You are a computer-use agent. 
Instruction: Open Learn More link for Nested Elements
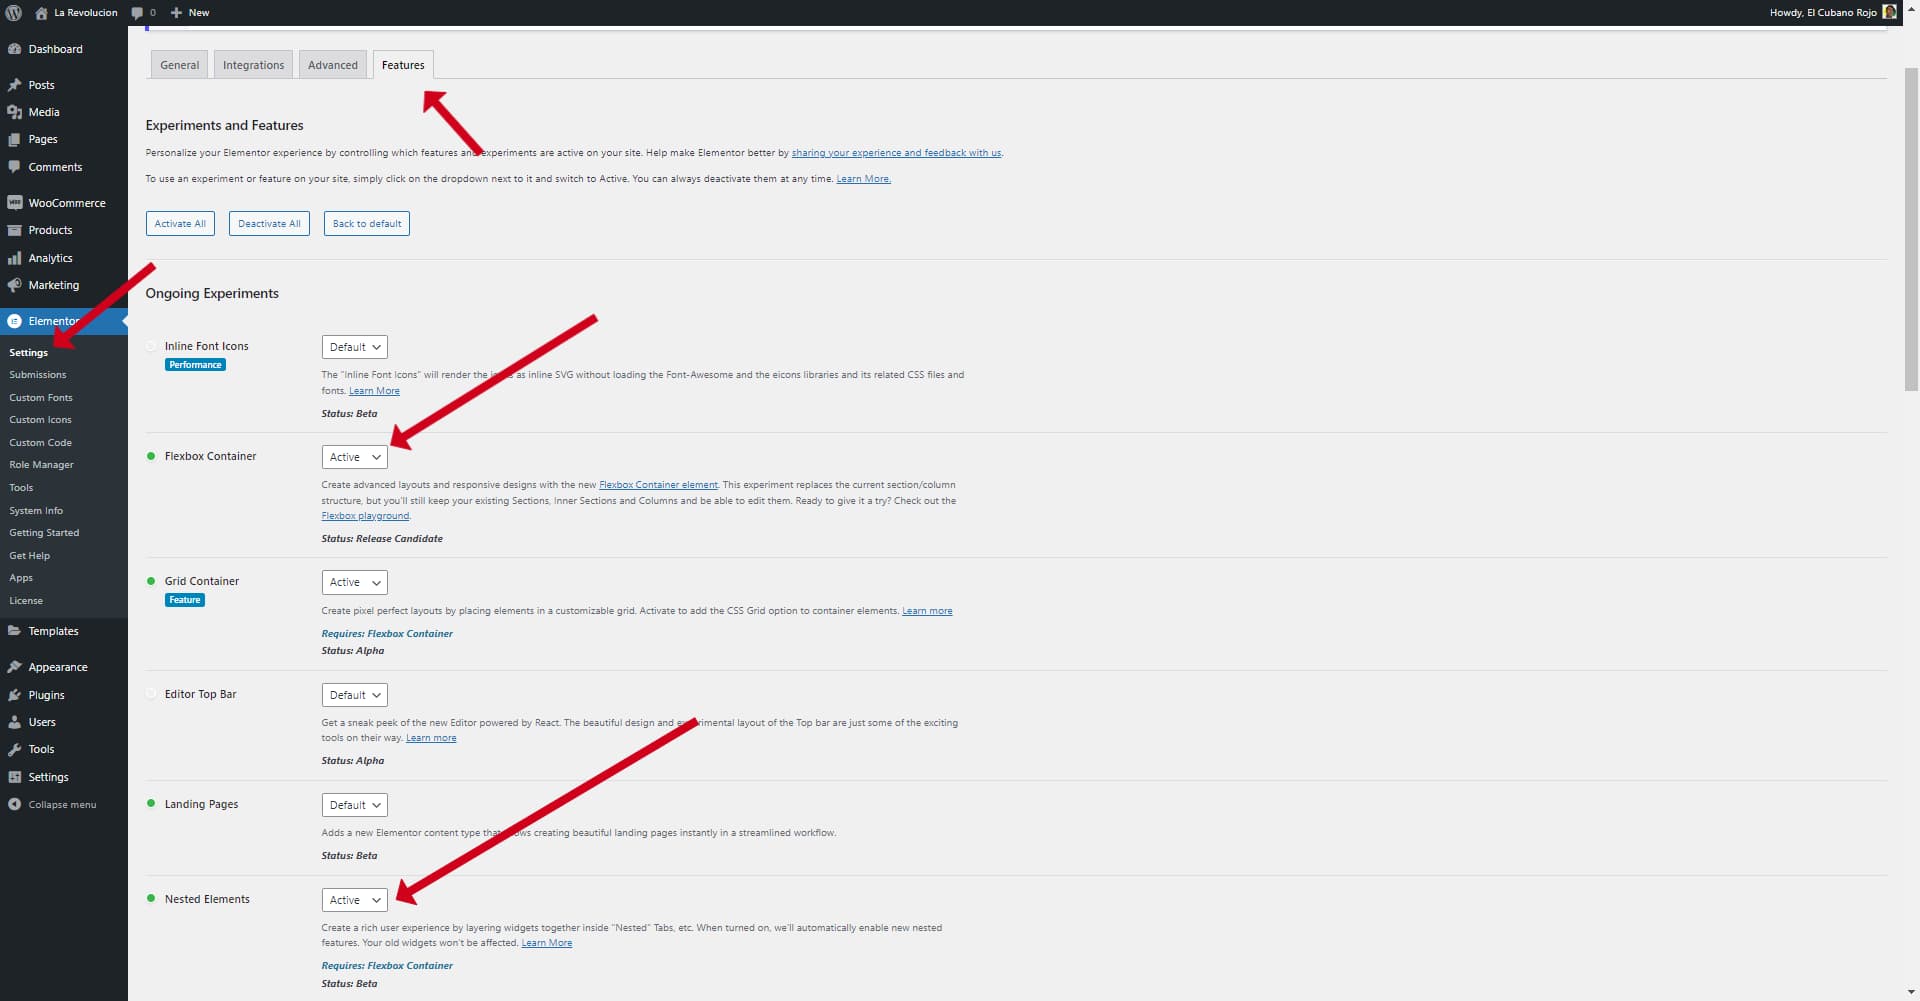pyautogui.click(x=547, y=943)
